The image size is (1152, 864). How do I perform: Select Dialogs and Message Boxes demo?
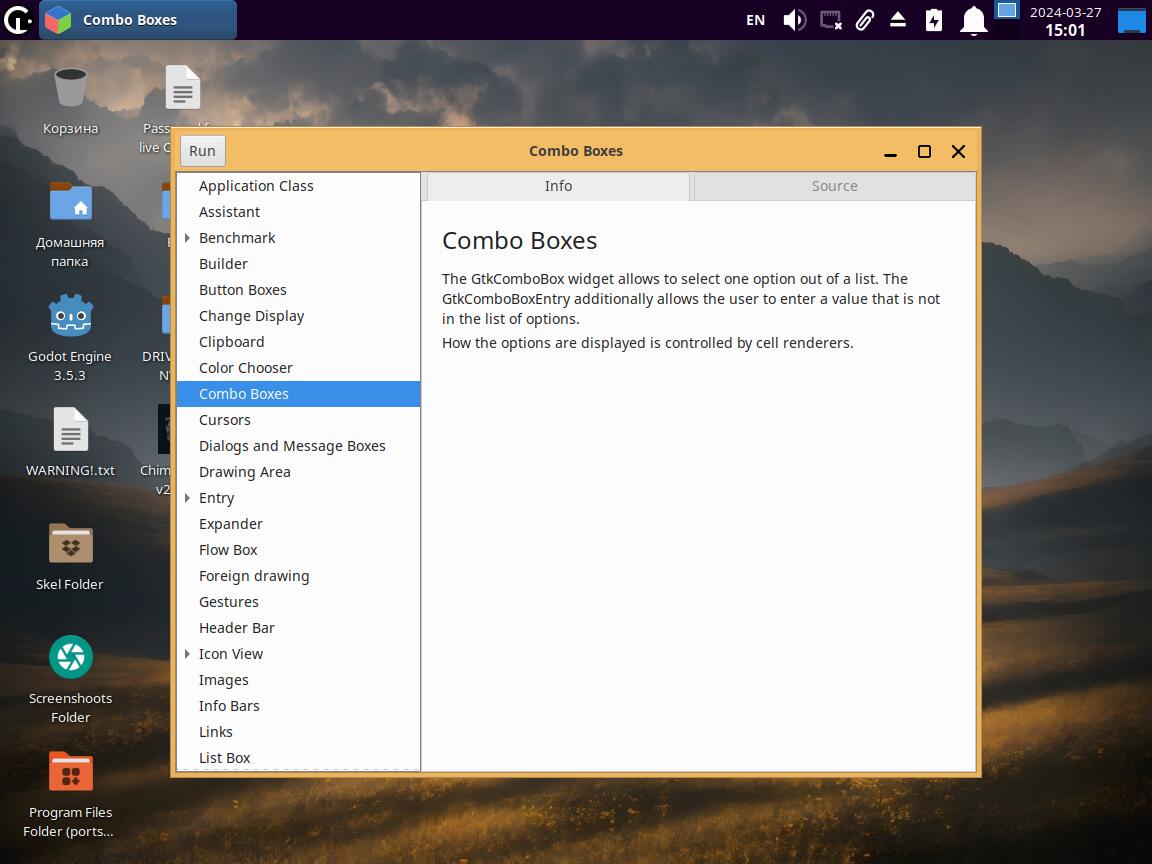[292, 446]
